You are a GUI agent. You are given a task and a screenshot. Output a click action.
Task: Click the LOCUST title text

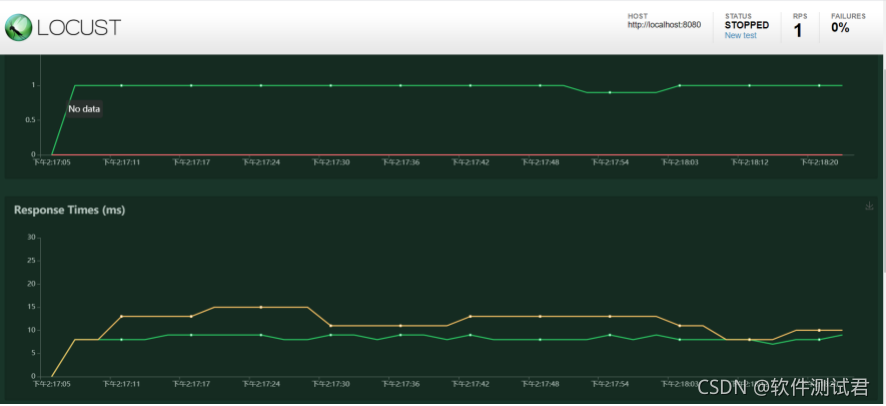pos(79,28)
